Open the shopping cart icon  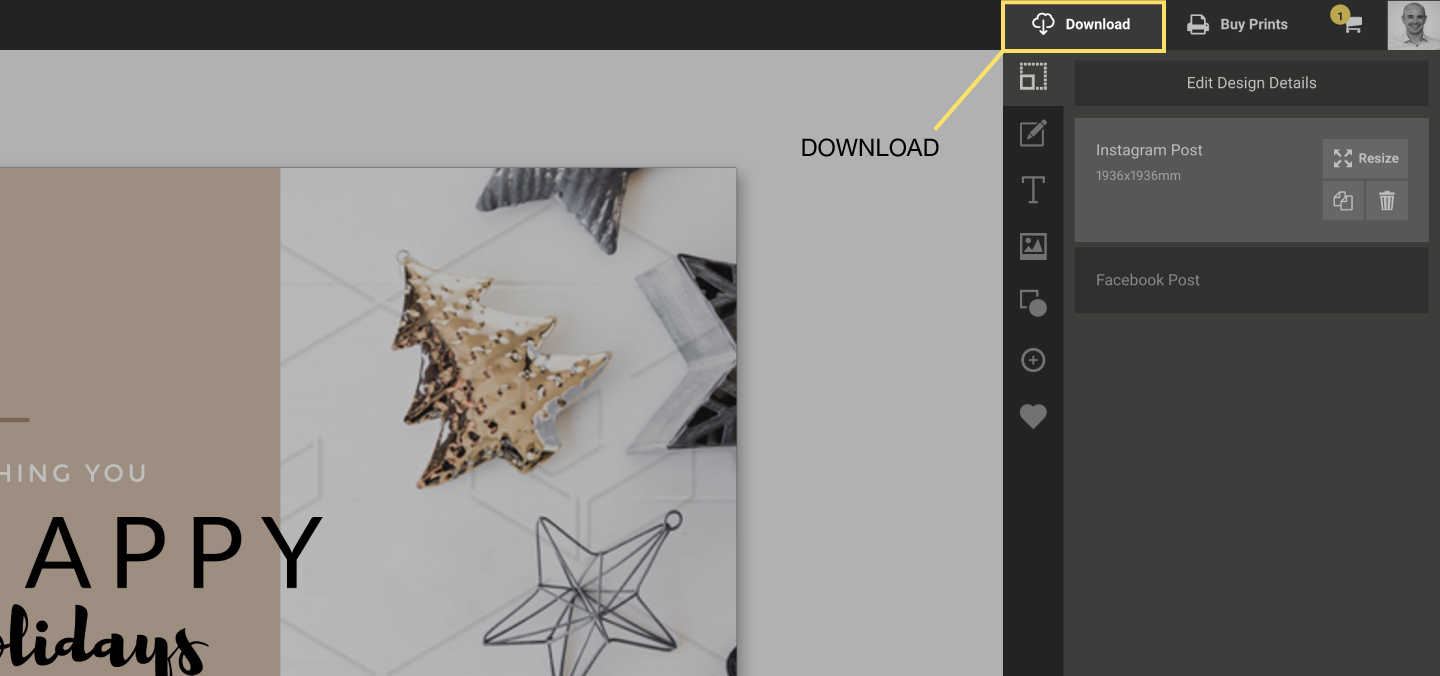1351,25
